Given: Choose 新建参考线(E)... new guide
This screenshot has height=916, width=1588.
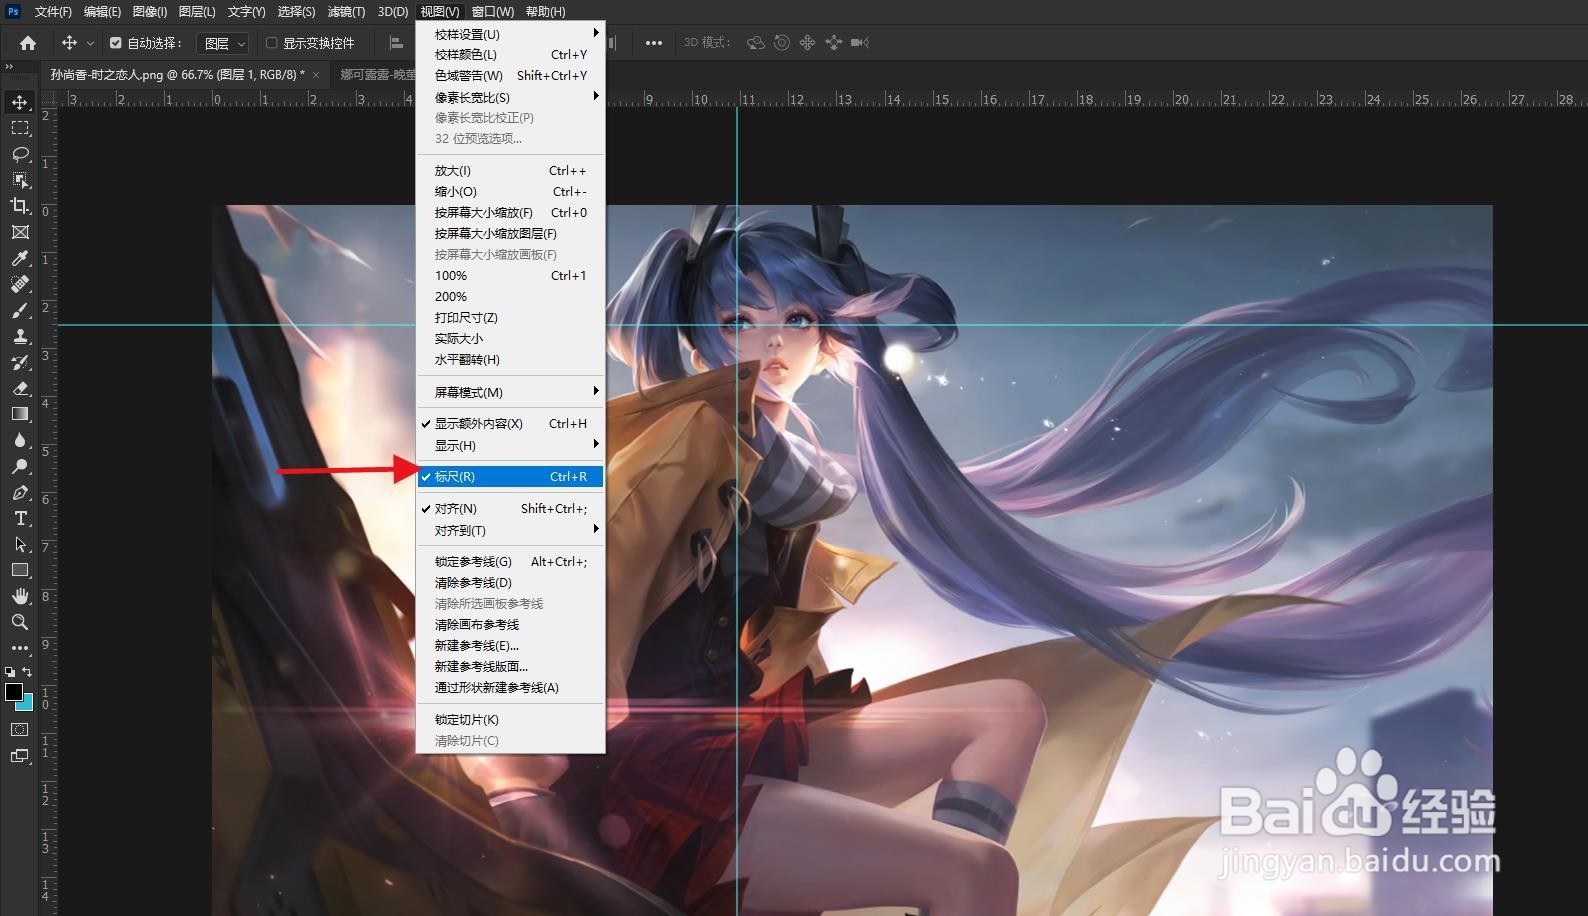Looking at the screenshot, I should pos(510,646).
